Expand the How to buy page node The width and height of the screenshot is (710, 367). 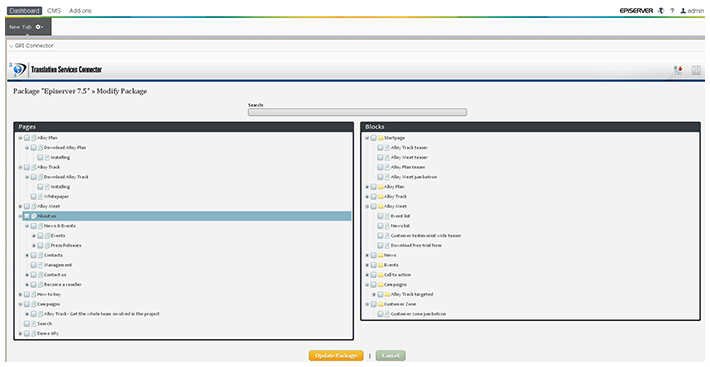[20, 295]
